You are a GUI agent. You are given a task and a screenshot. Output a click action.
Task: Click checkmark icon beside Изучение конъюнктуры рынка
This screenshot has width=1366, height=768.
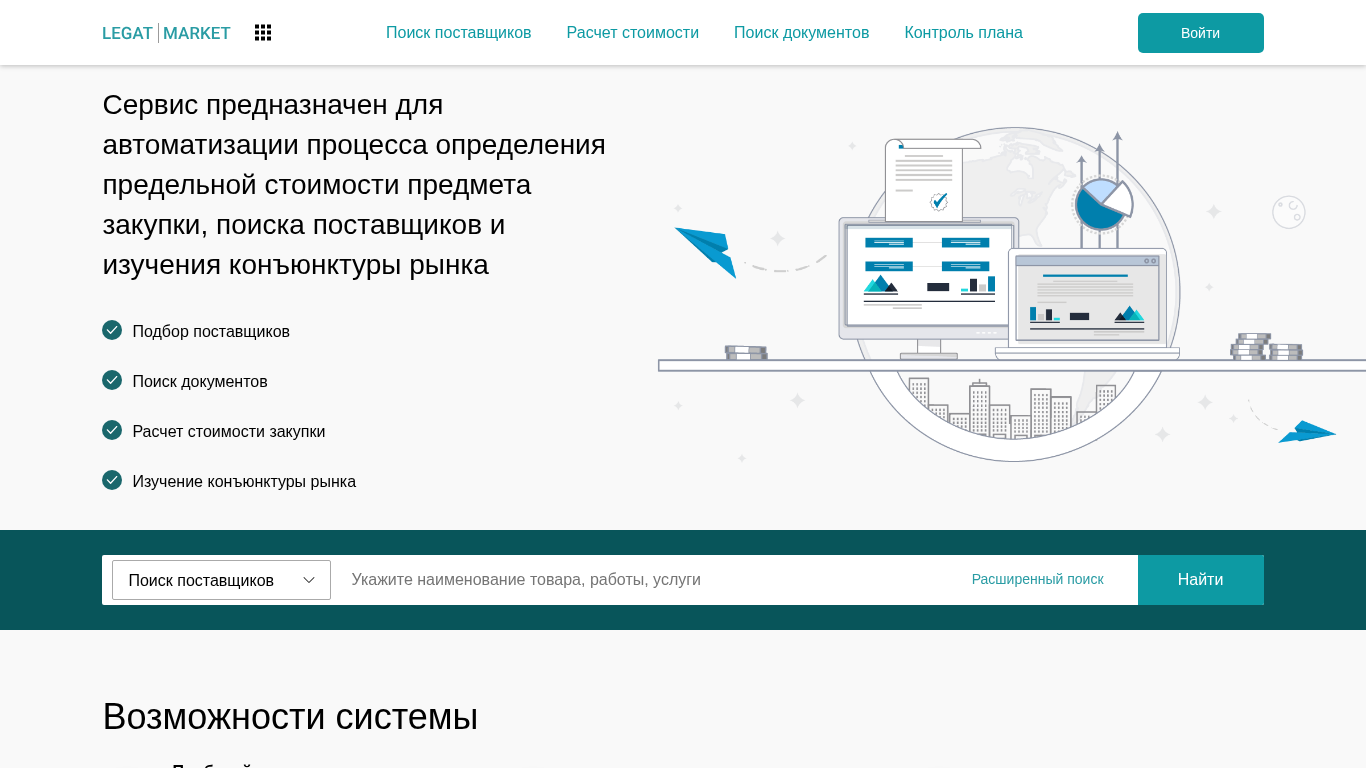[x=112, y=480]
